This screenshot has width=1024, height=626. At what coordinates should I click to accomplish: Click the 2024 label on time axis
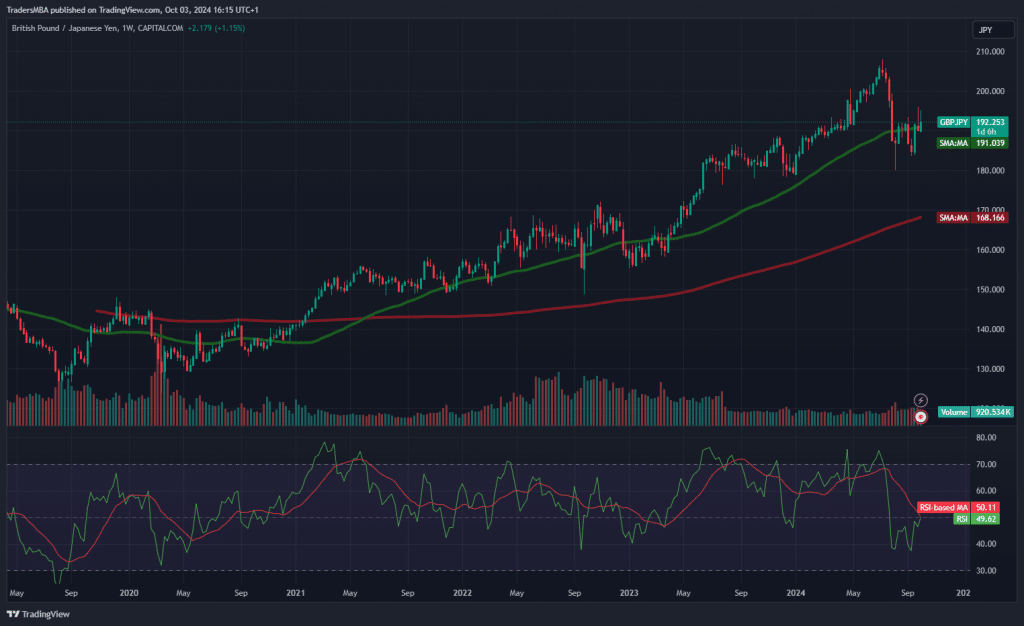click(795, 593)
